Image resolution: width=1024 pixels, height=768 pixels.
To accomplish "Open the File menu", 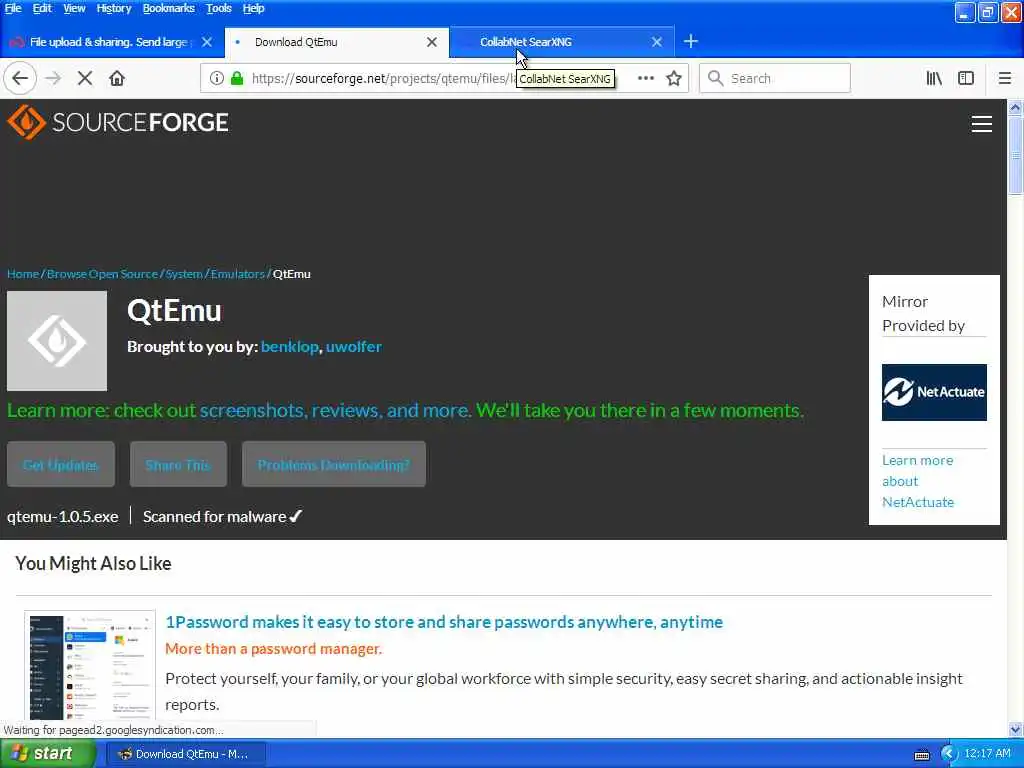I will pos(12,8).
